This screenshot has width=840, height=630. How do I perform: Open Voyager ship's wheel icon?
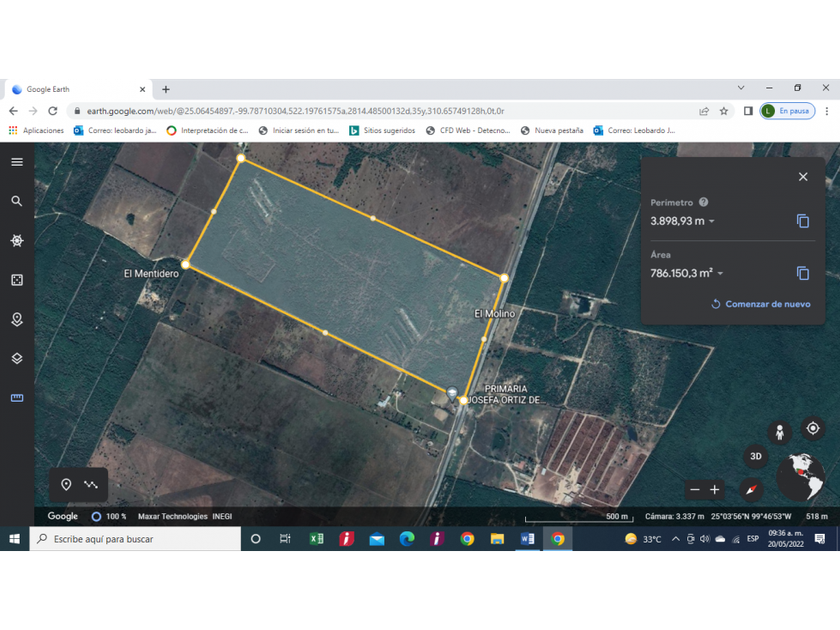(17, 241)
